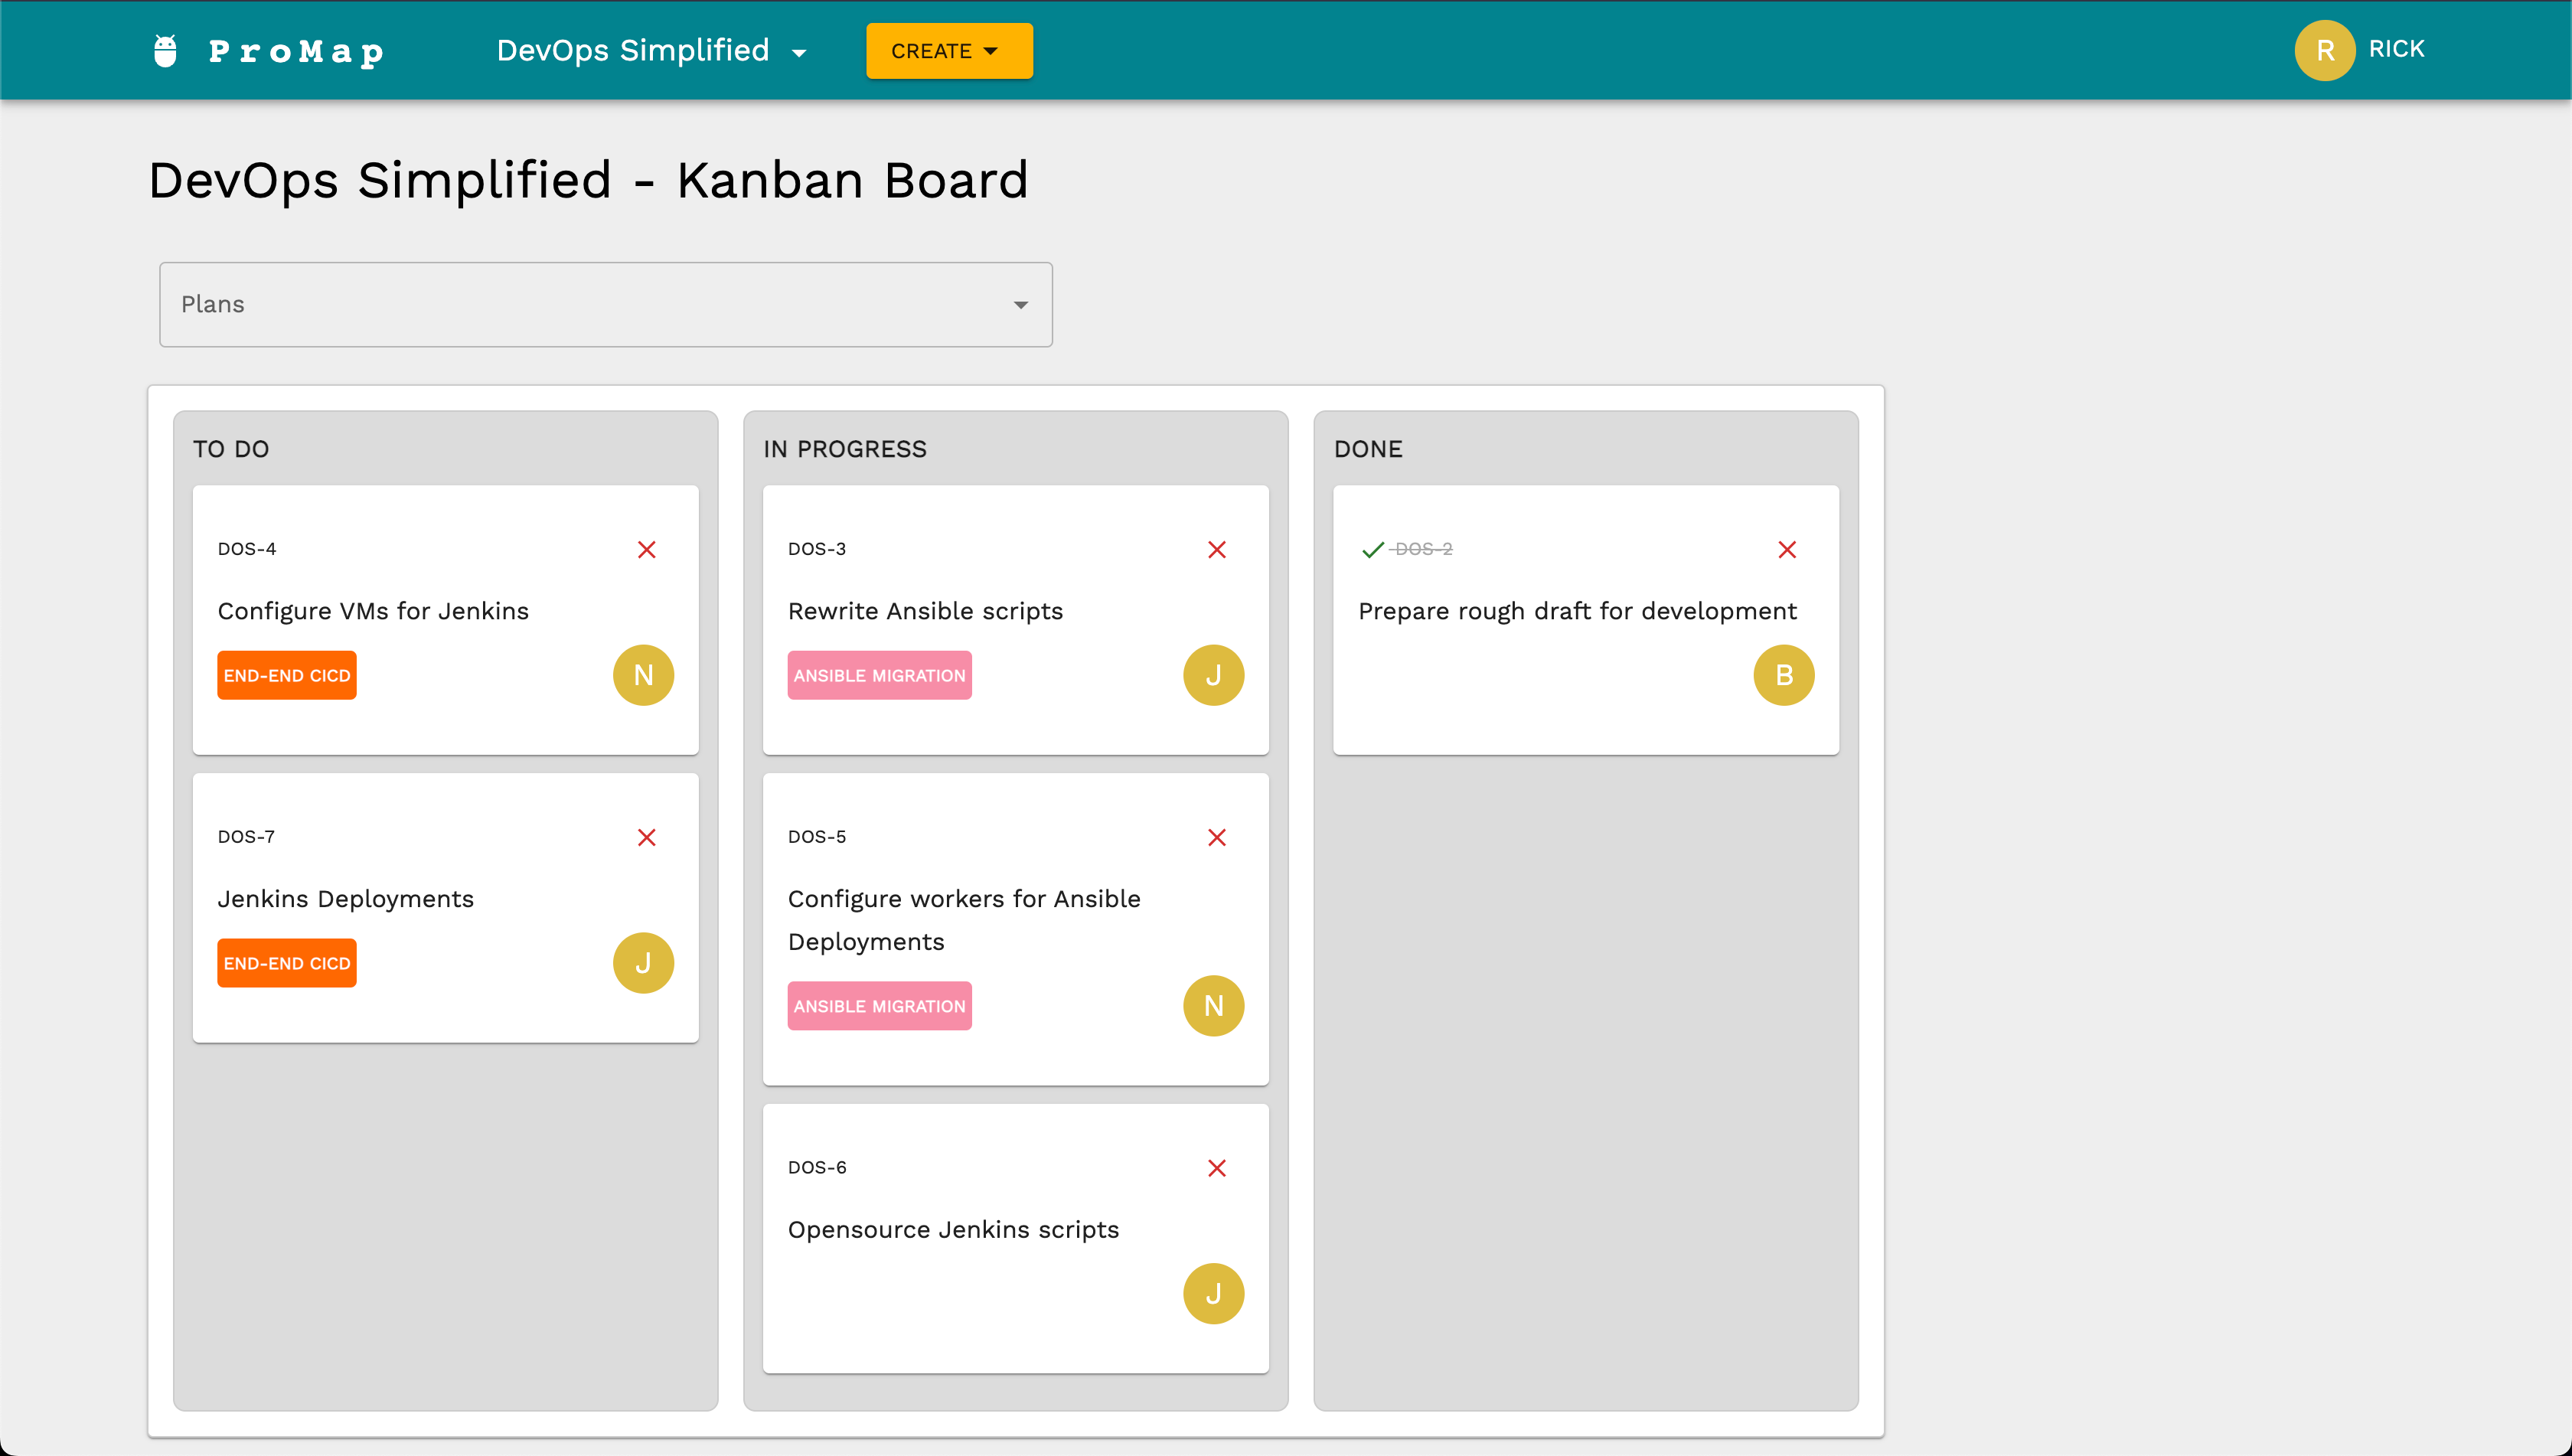The height and width of the screenshot is (1456, 2572).
Task: Click the ProMap title text
Action: click(x=296, y=51)
